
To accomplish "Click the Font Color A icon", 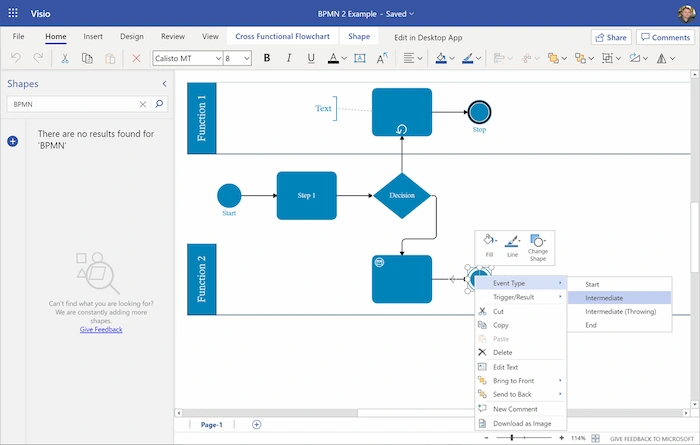I will (x=333, y=58).
